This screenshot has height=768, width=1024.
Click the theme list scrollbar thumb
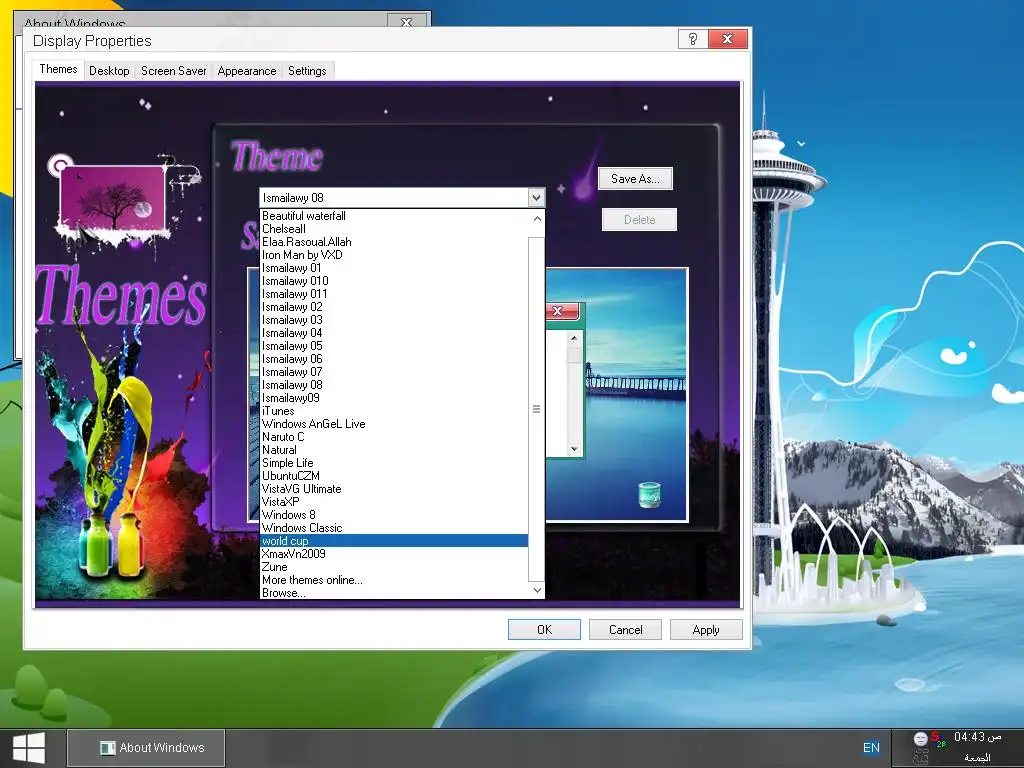coord(536,409)
